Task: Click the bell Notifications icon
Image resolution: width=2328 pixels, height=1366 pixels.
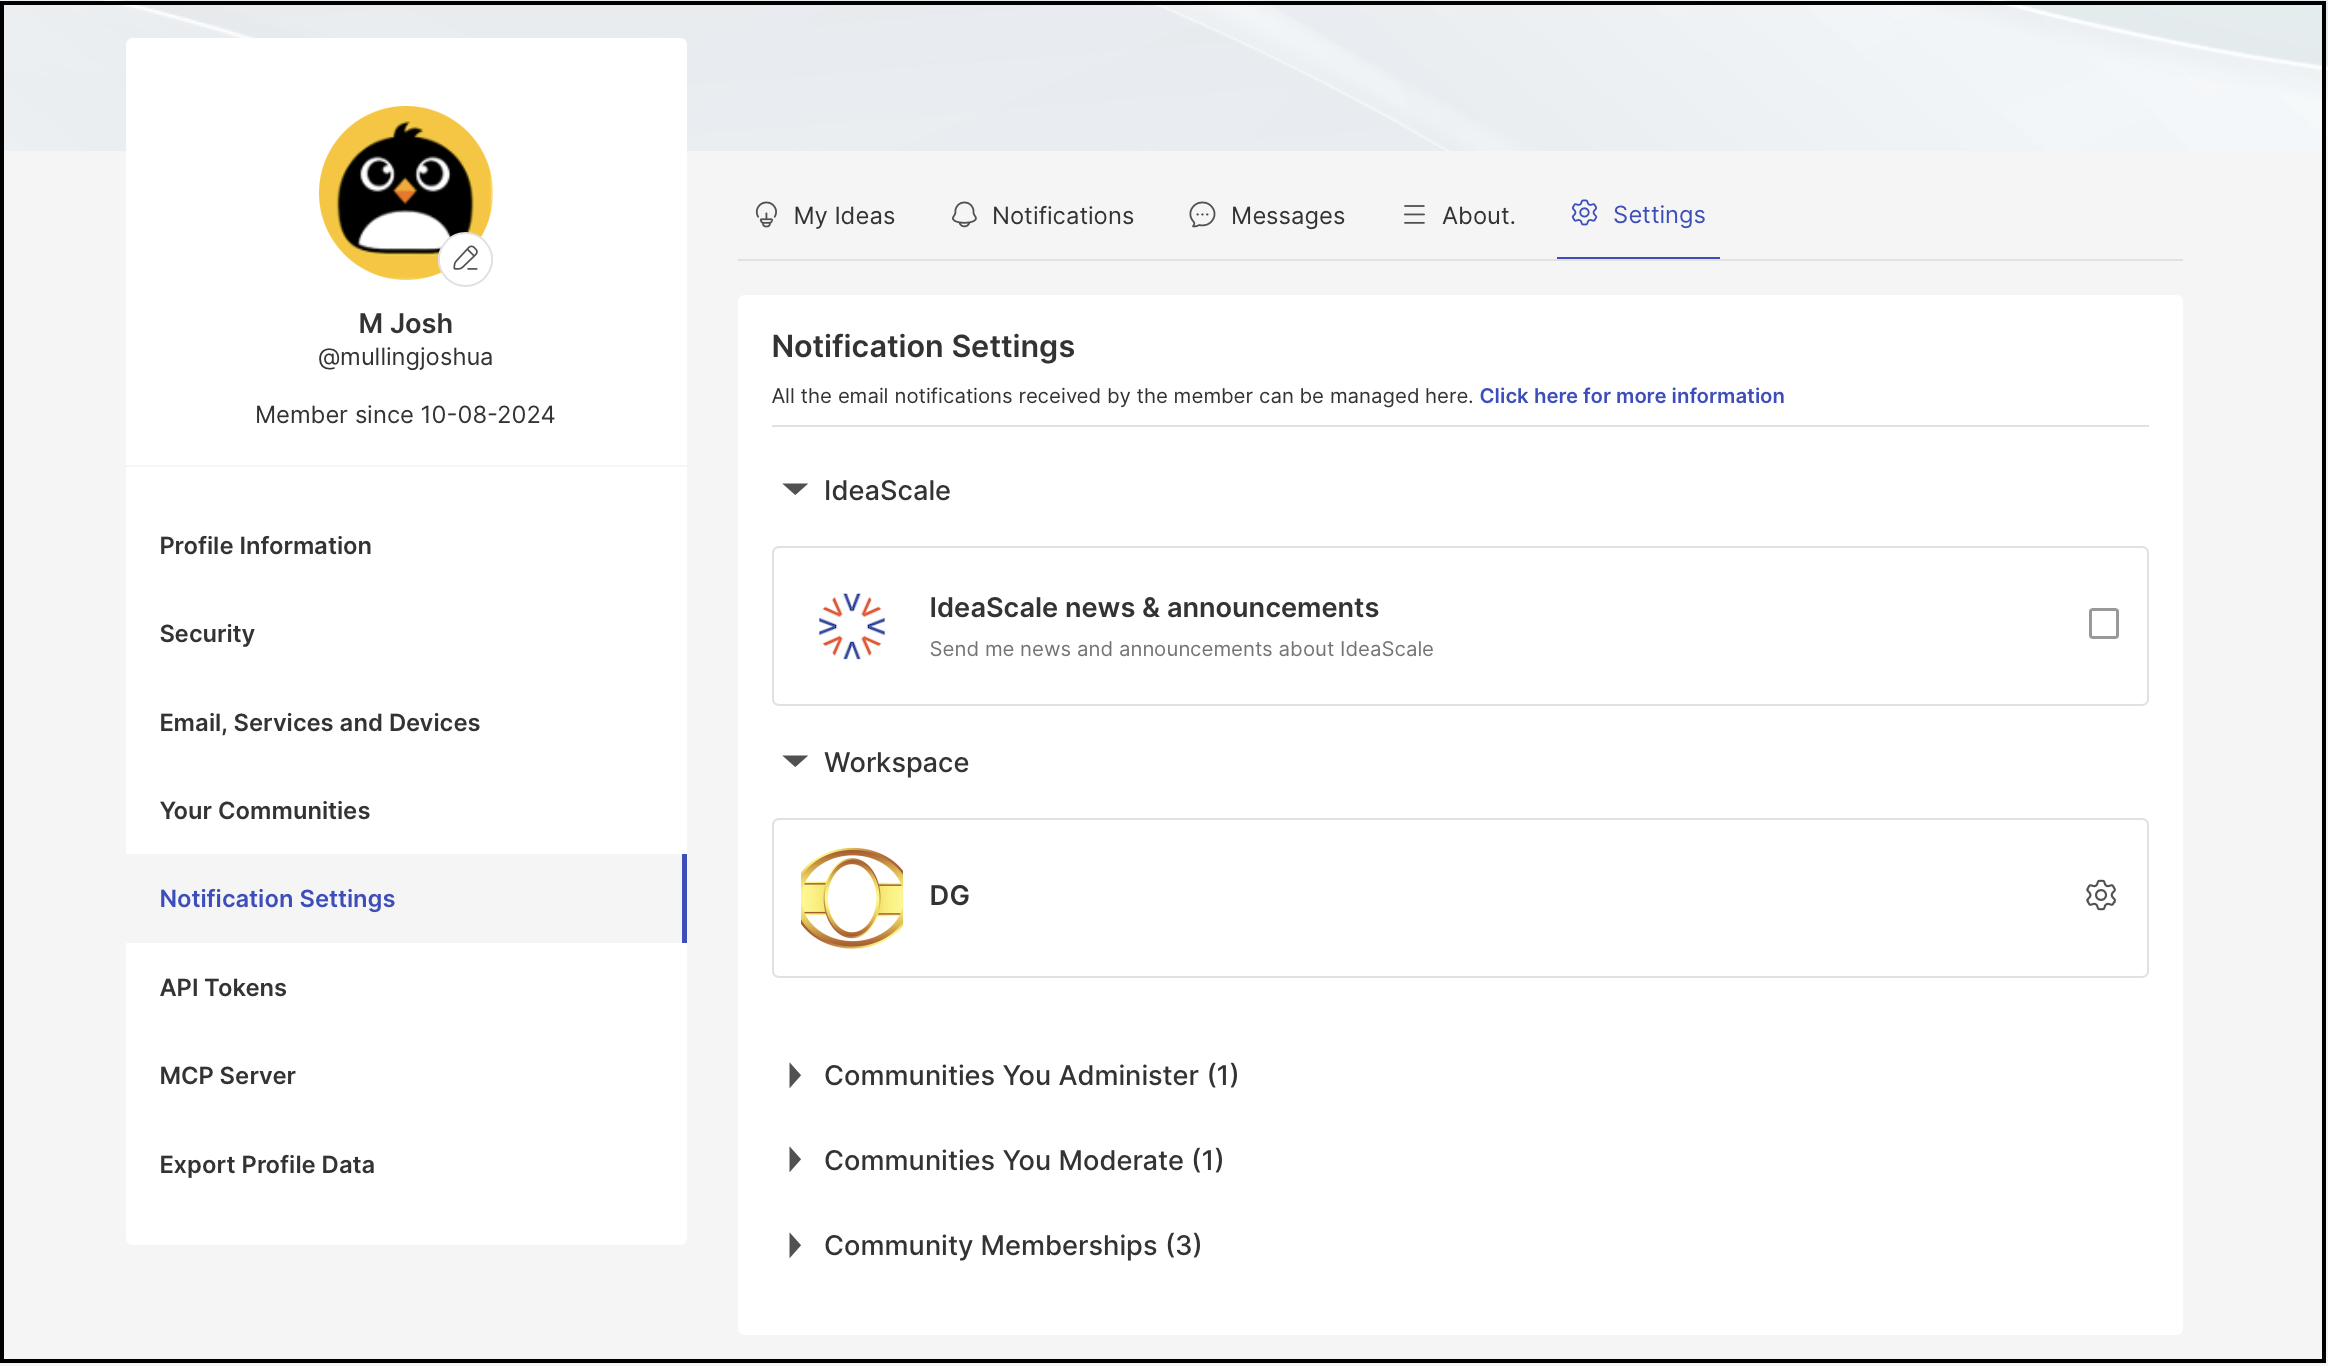Action: pos(964,215)
